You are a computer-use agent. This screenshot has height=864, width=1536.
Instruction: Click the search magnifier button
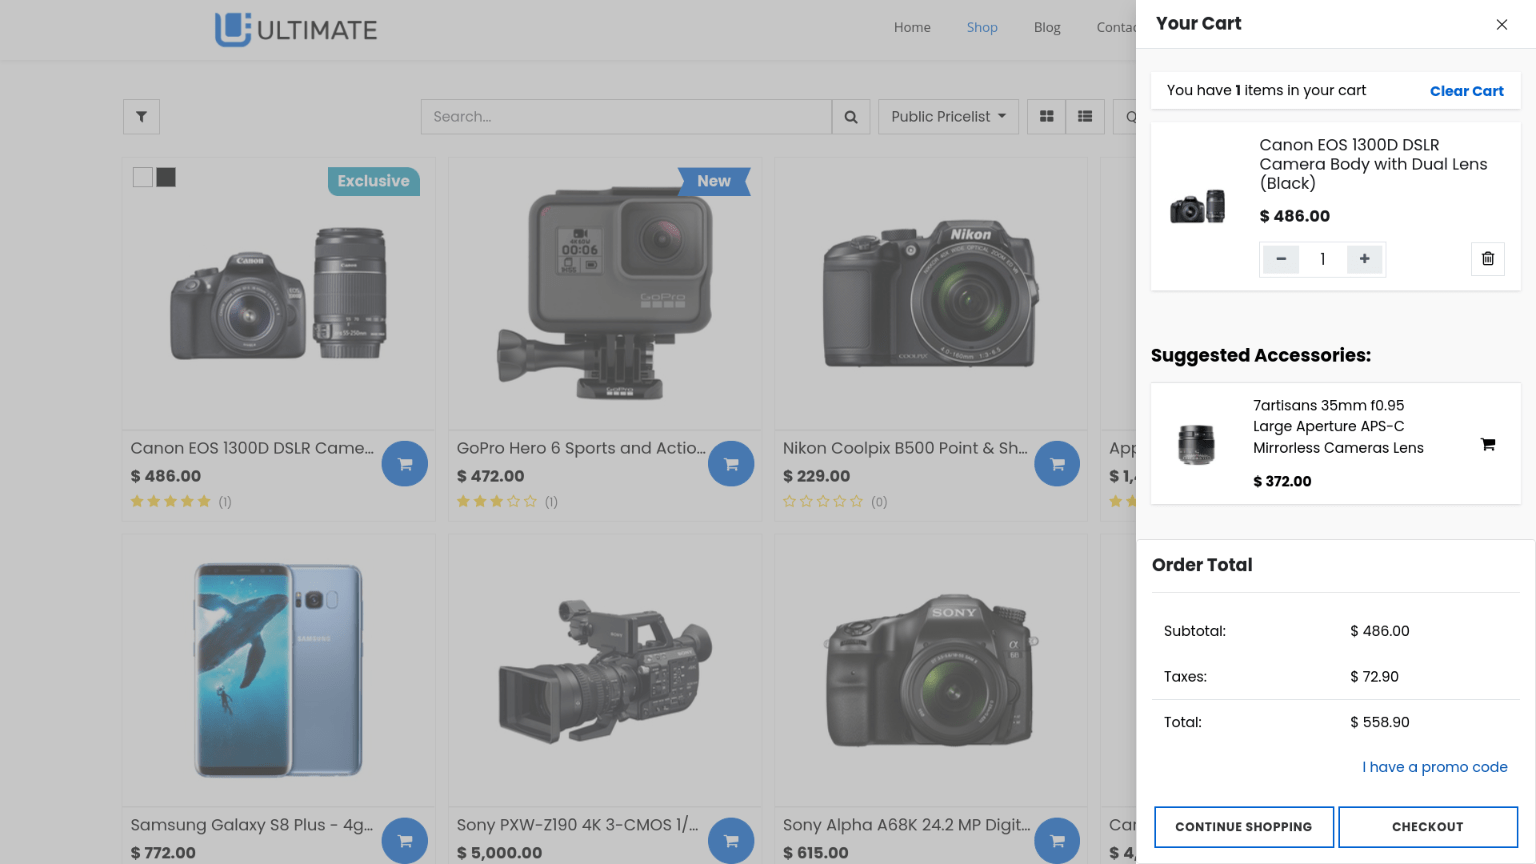click(851, 117)
